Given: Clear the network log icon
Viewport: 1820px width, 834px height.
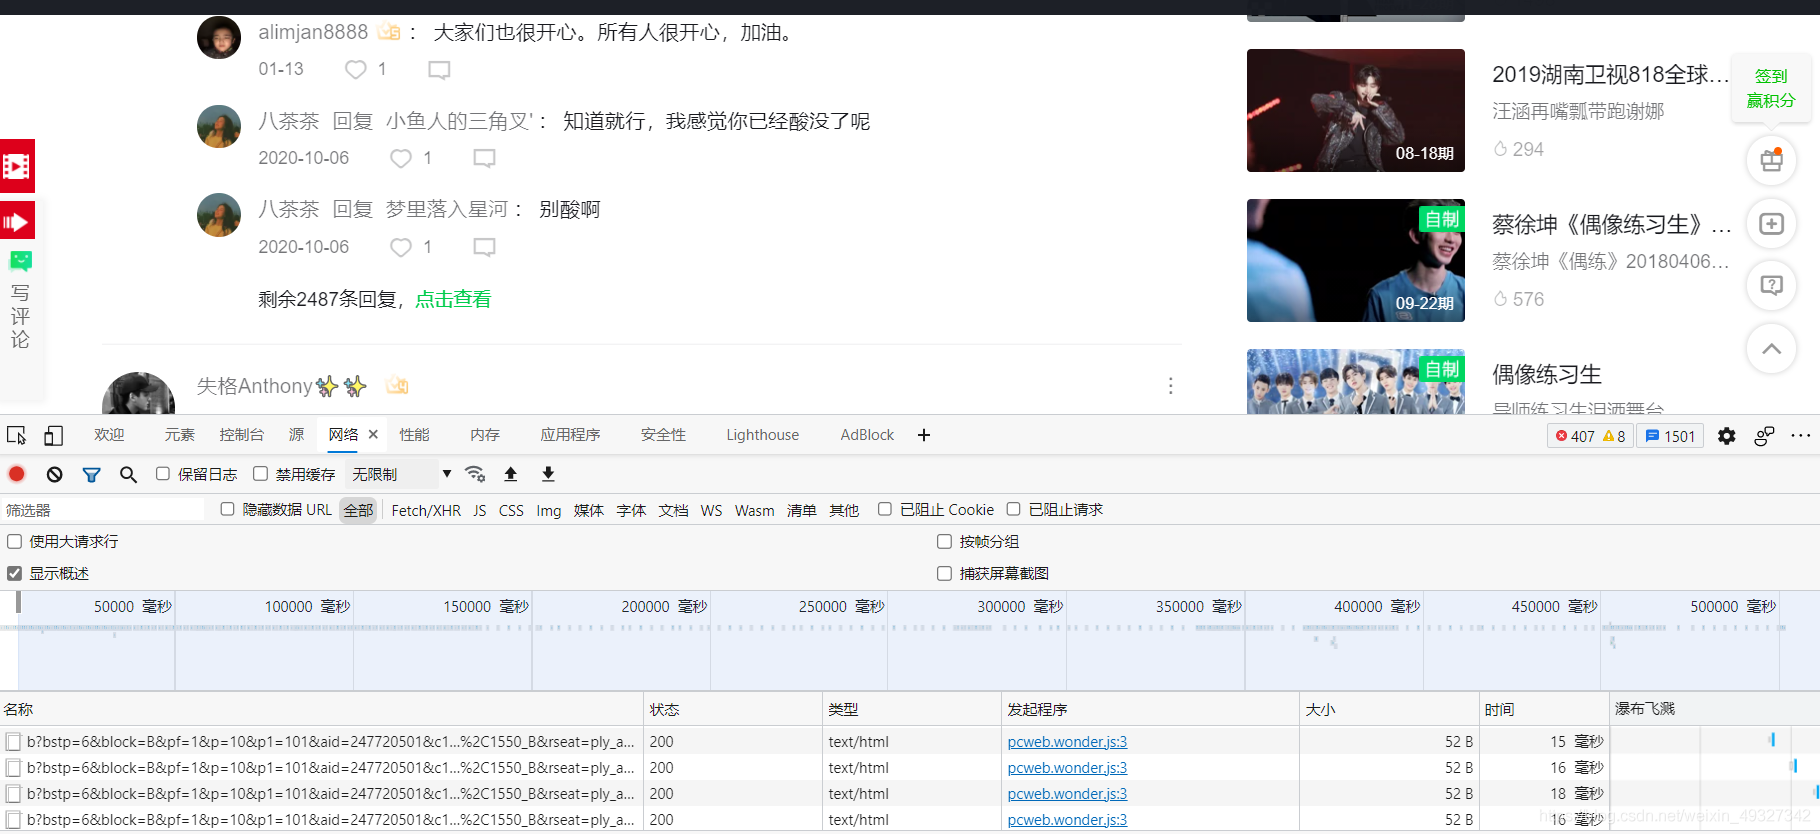Looking at the screenshot, I should (x=55, y=474).
